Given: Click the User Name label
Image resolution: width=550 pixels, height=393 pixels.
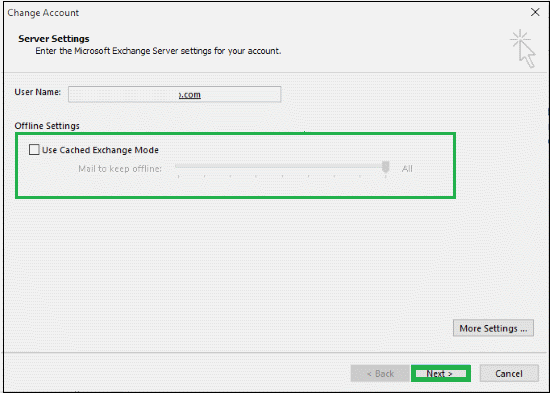Looking at the screenshot, I should point(38,92).
